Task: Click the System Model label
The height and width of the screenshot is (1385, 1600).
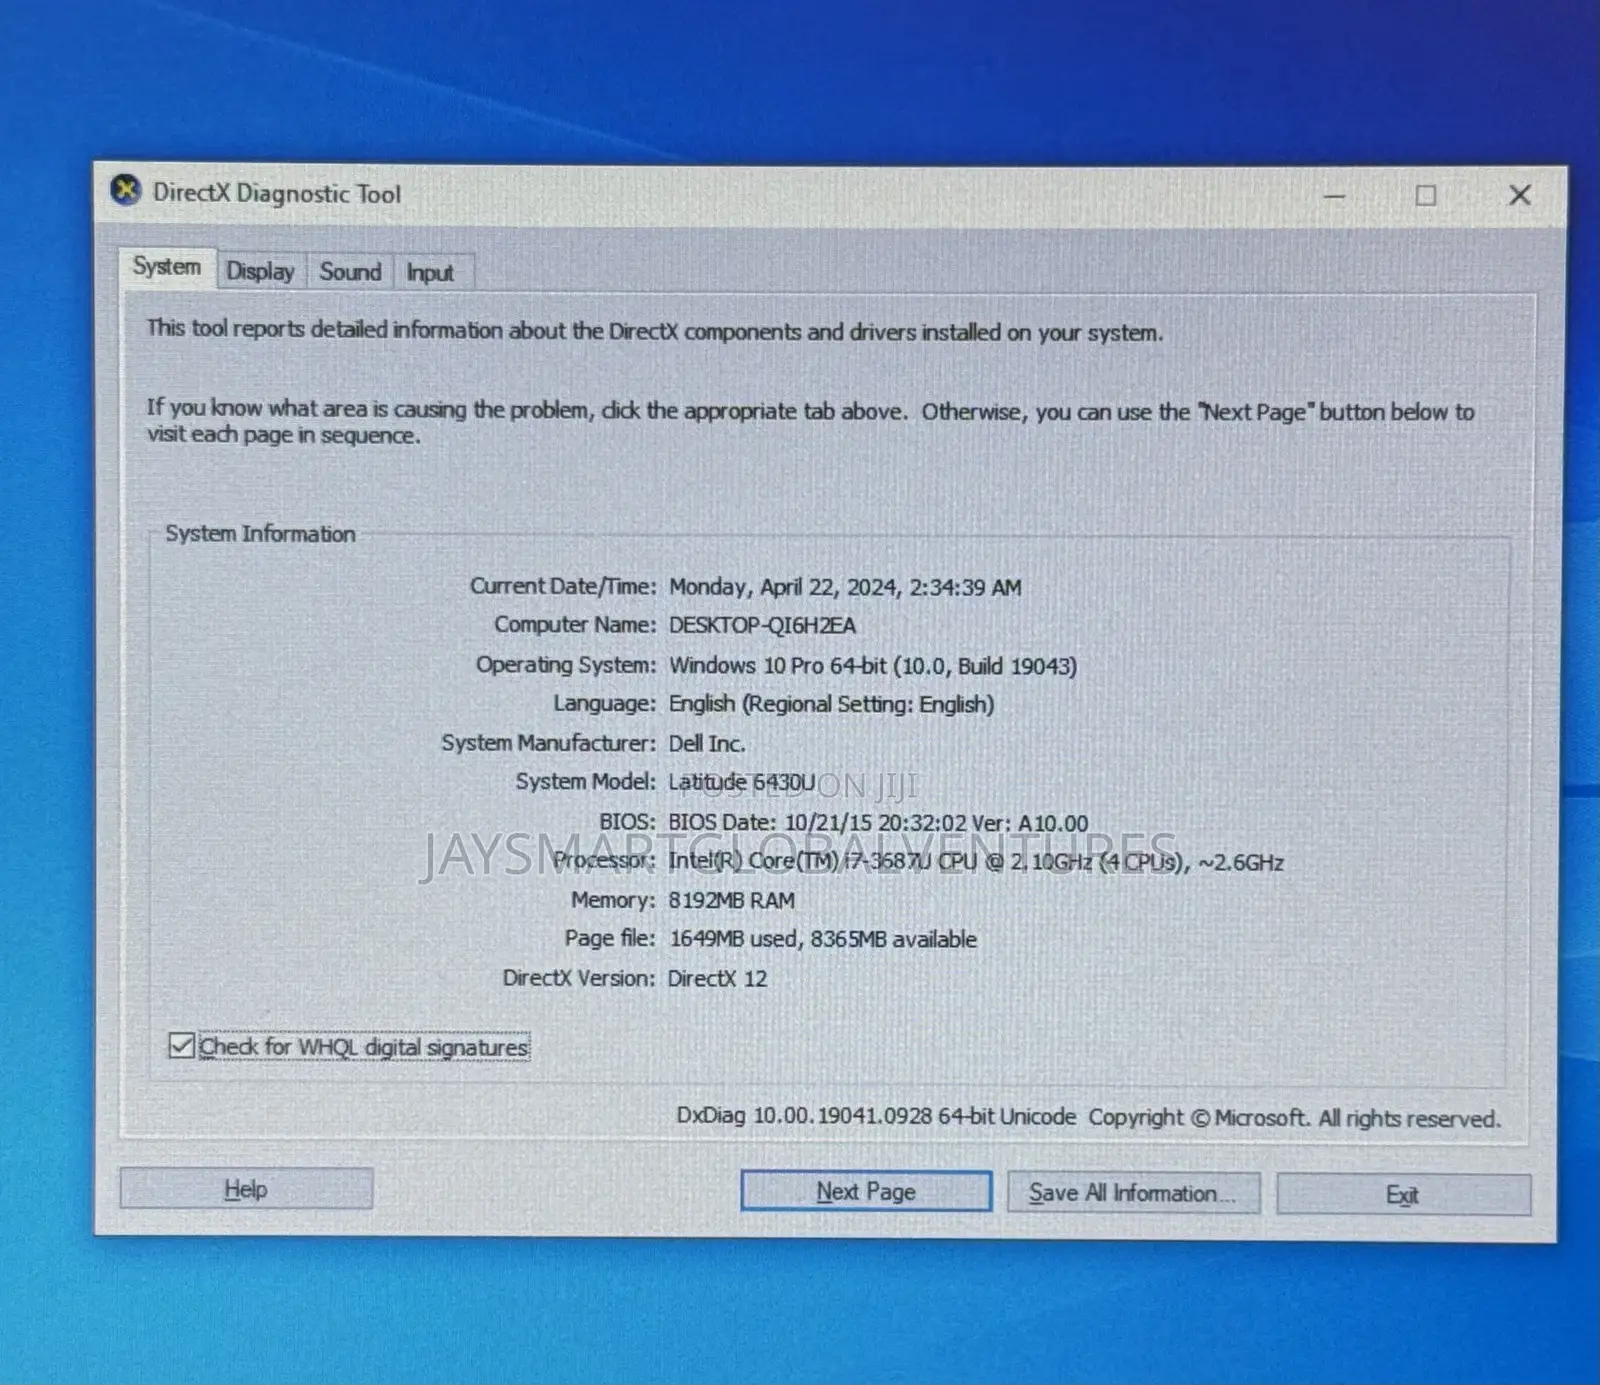Action: pos(586,781)
